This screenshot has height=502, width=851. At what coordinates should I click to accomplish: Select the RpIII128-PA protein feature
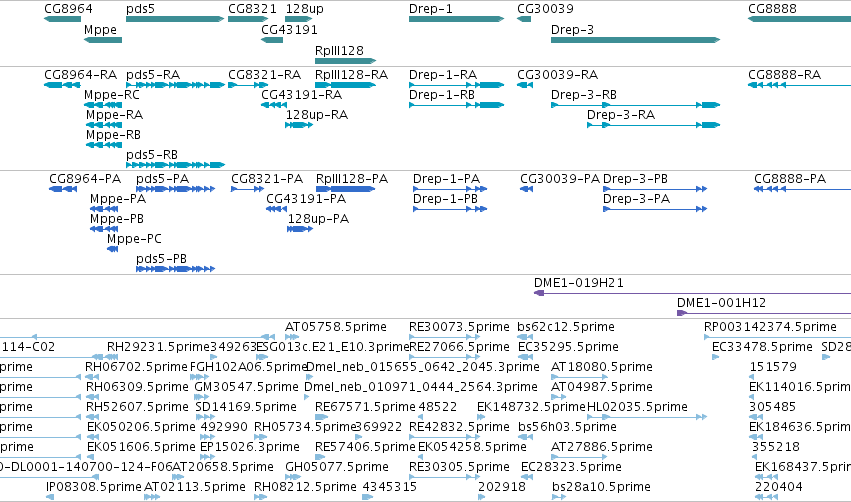point(345,189)
